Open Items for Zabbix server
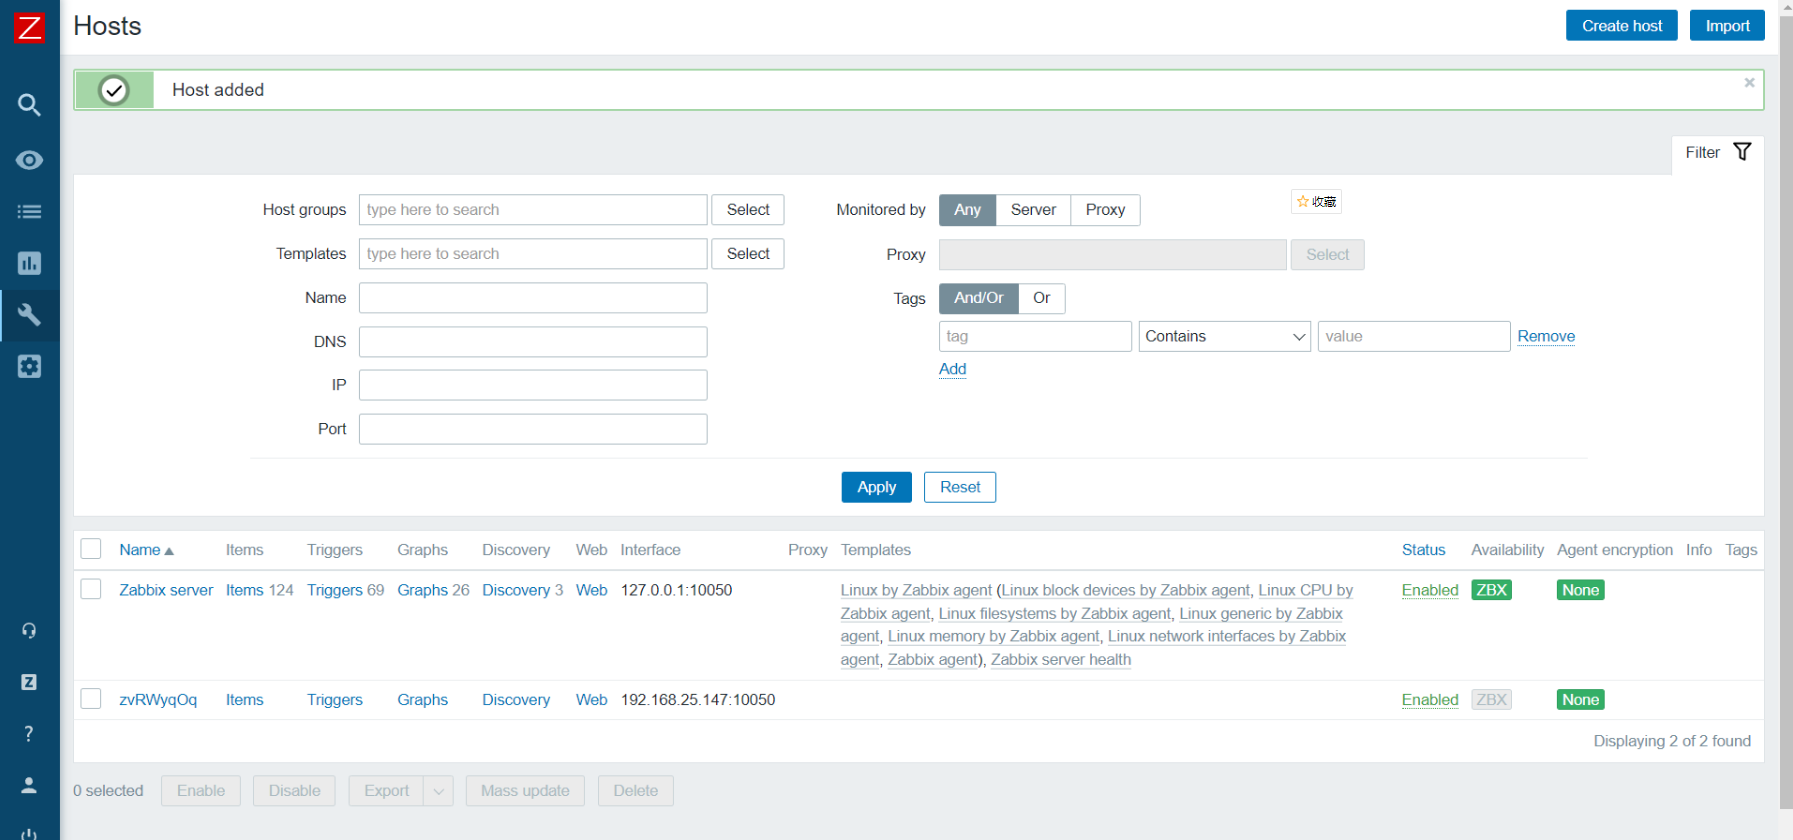1793x840 pixels. point(244,590)
